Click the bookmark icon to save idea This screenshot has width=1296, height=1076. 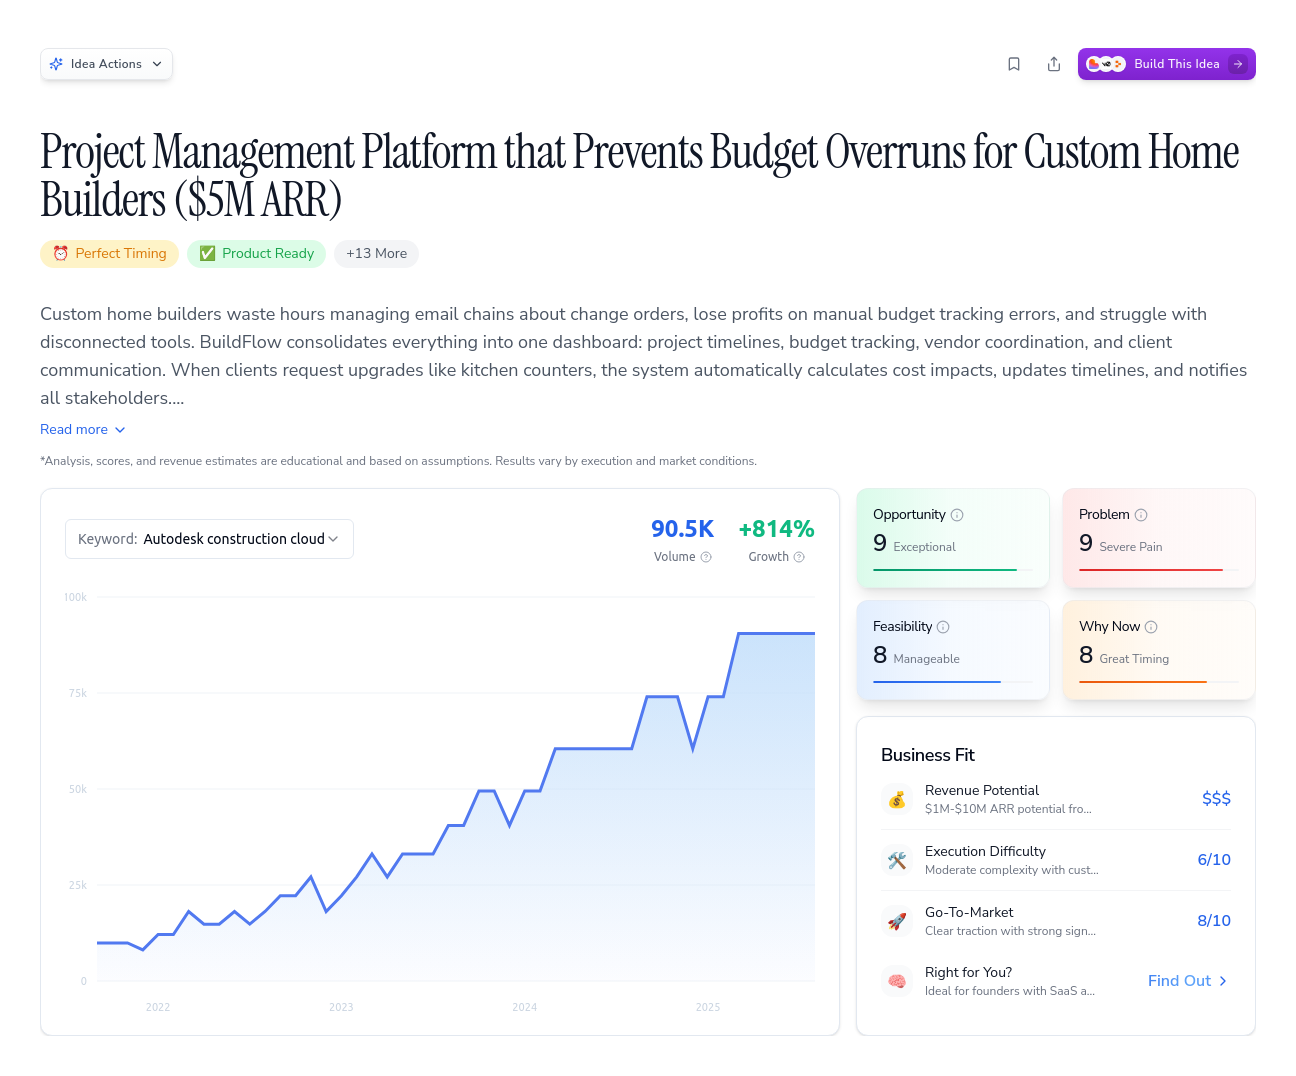[x=1014, y=64]
